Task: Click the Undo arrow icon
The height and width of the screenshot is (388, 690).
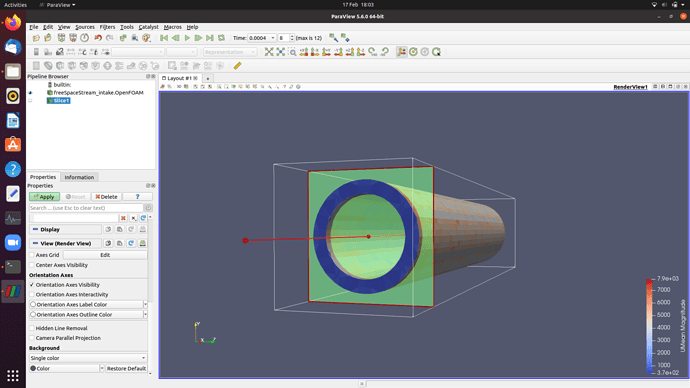Action: coord(98,38)
